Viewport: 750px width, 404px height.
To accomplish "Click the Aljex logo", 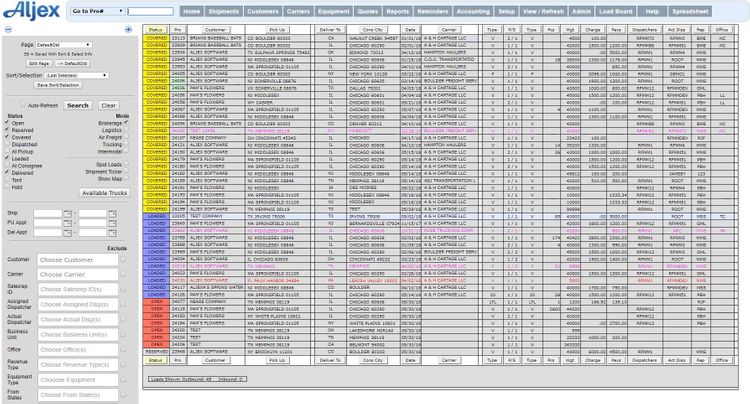I will 31,11.
